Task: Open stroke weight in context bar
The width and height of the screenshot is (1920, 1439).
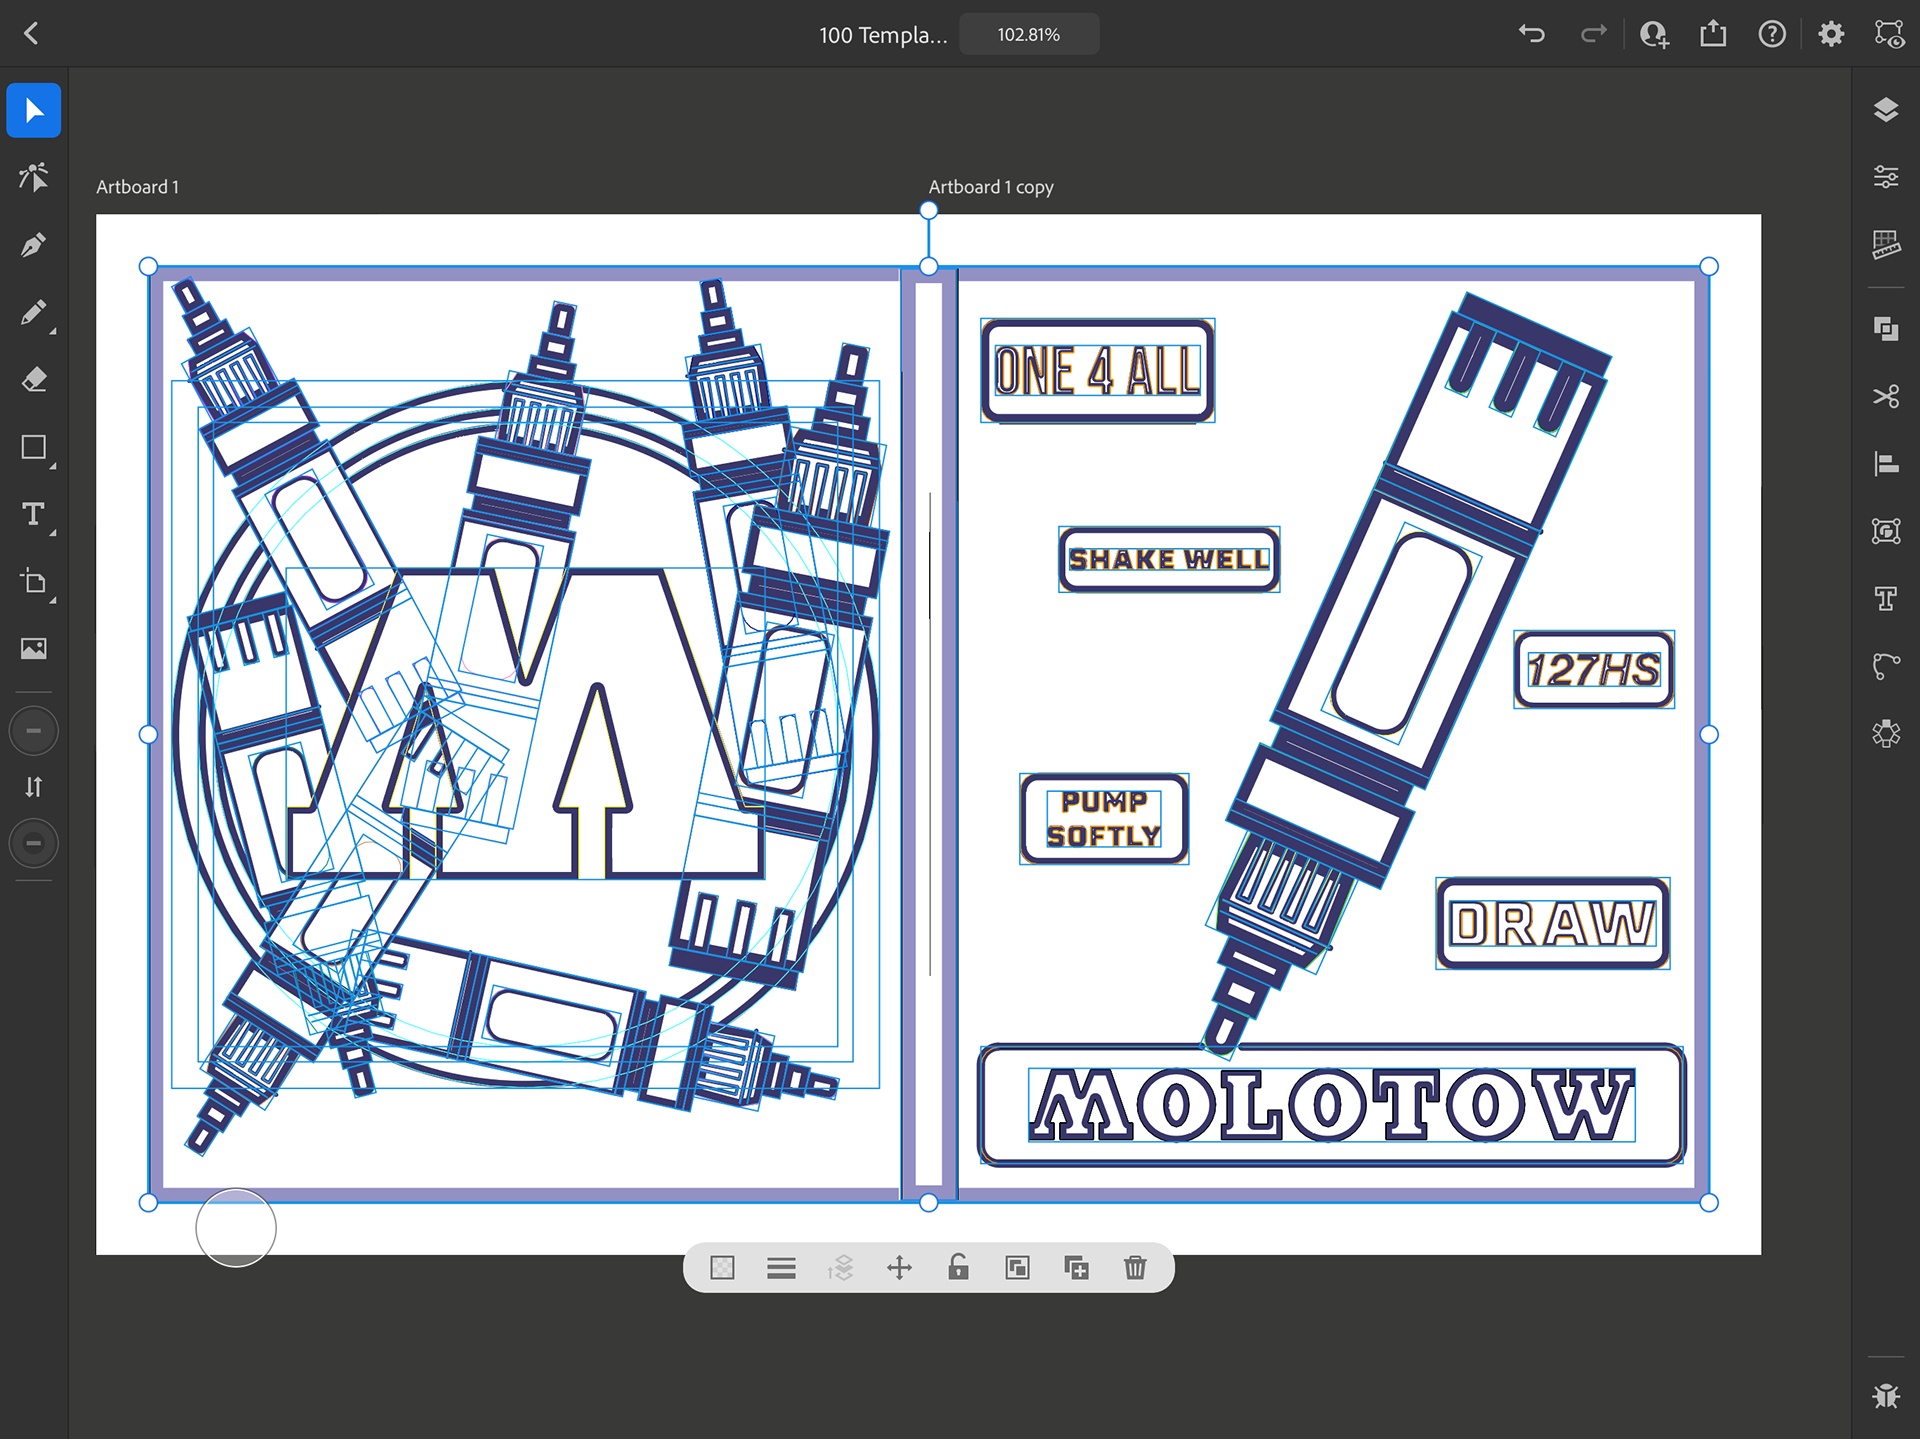Action: pyautogui.click(x=781, y=1268)
